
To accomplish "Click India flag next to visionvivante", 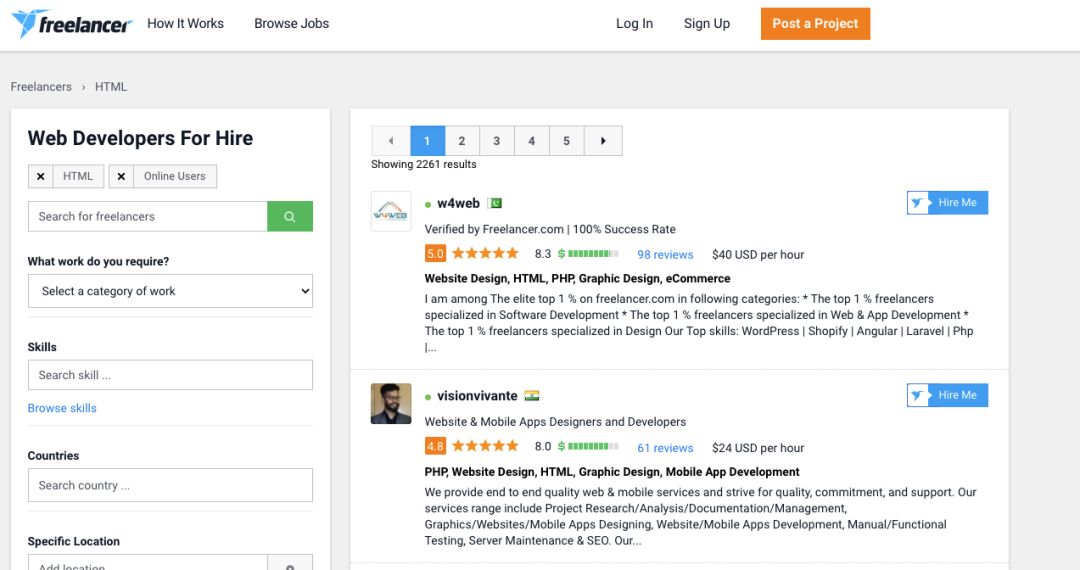I will click(532, 396).
